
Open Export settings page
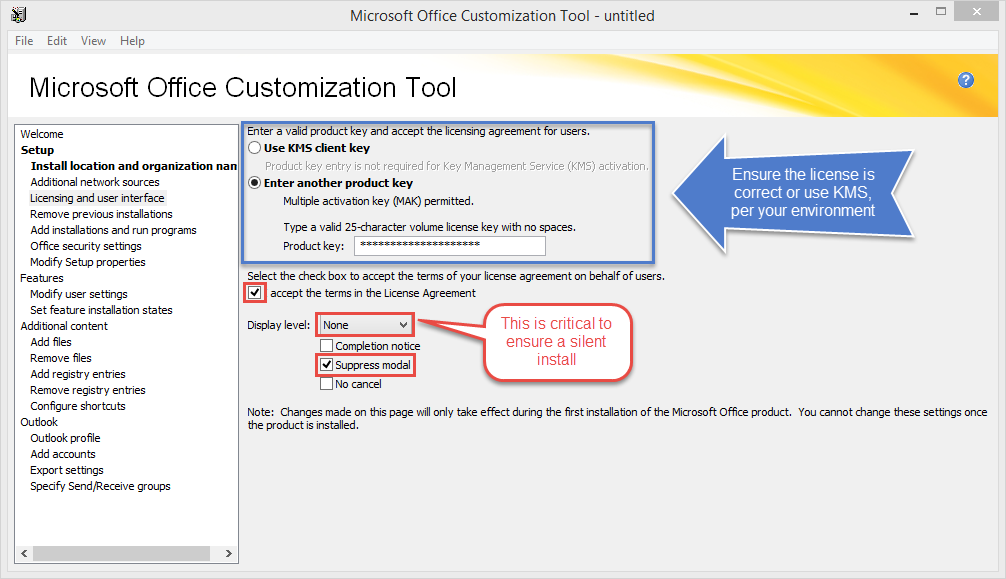coord(67,471)
